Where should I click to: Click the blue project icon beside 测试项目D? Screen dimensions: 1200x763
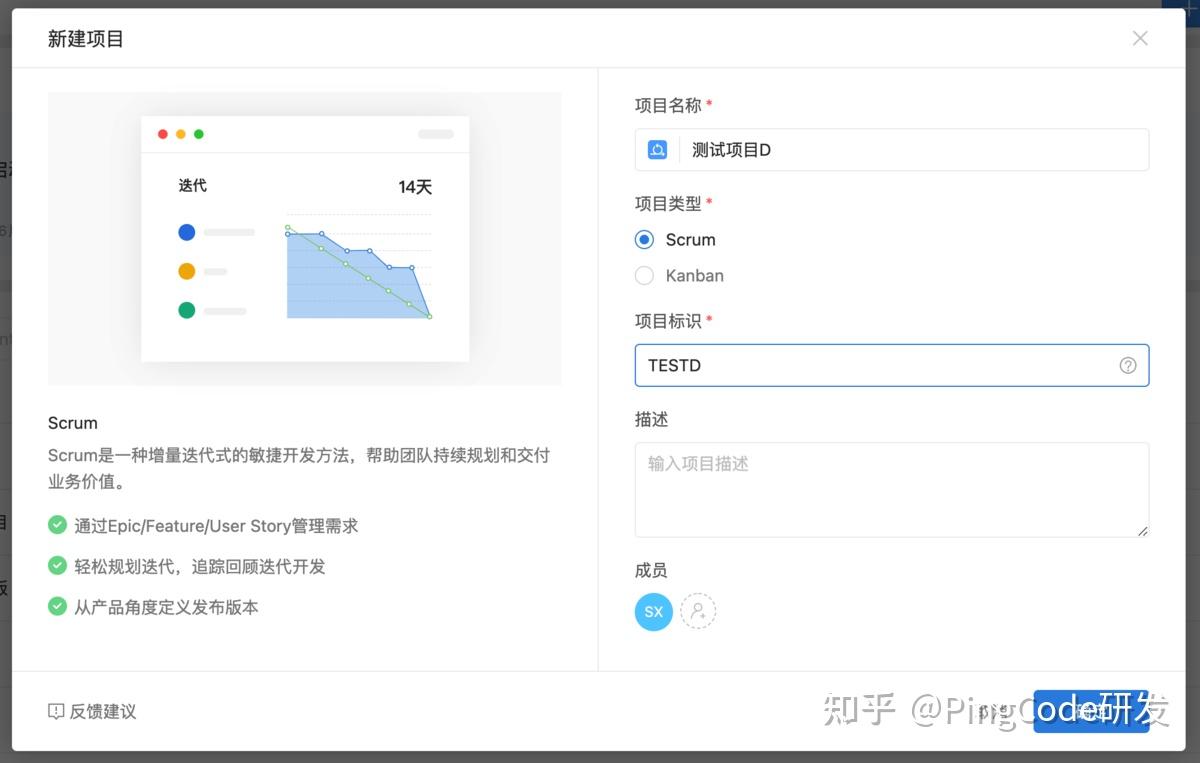[x=657, y=150]
